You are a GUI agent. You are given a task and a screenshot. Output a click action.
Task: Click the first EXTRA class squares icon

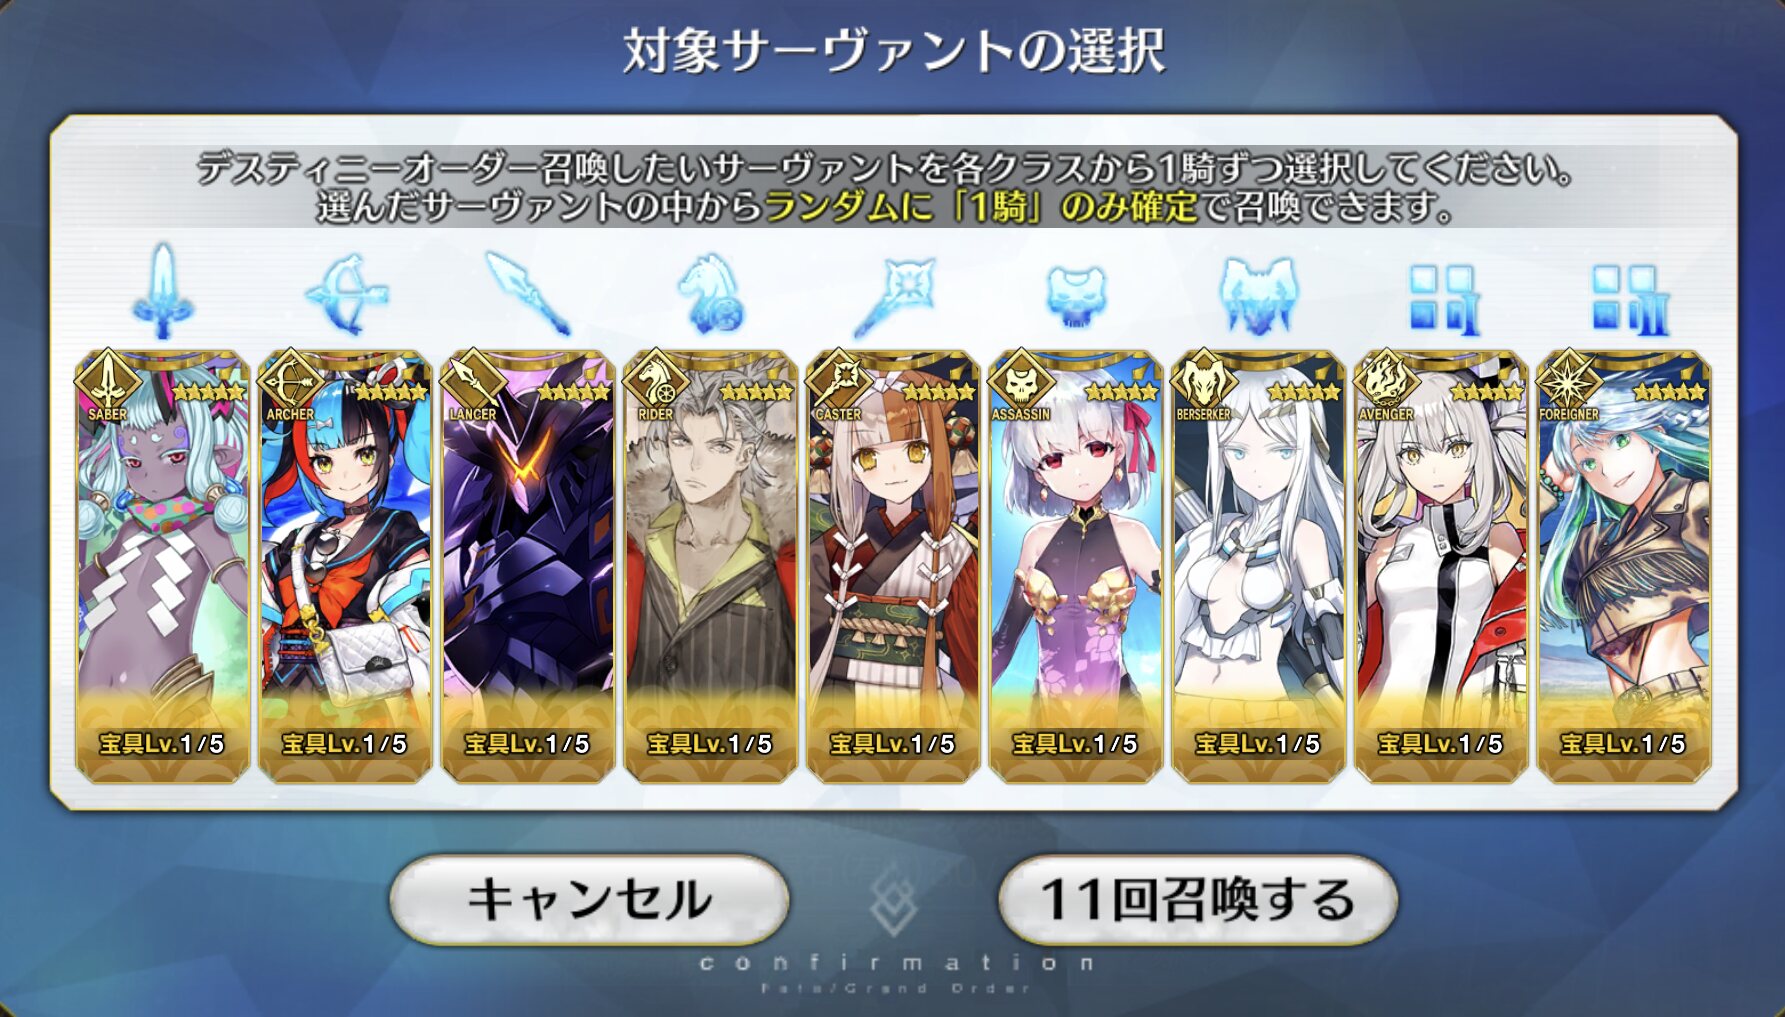click(1442, 299)
